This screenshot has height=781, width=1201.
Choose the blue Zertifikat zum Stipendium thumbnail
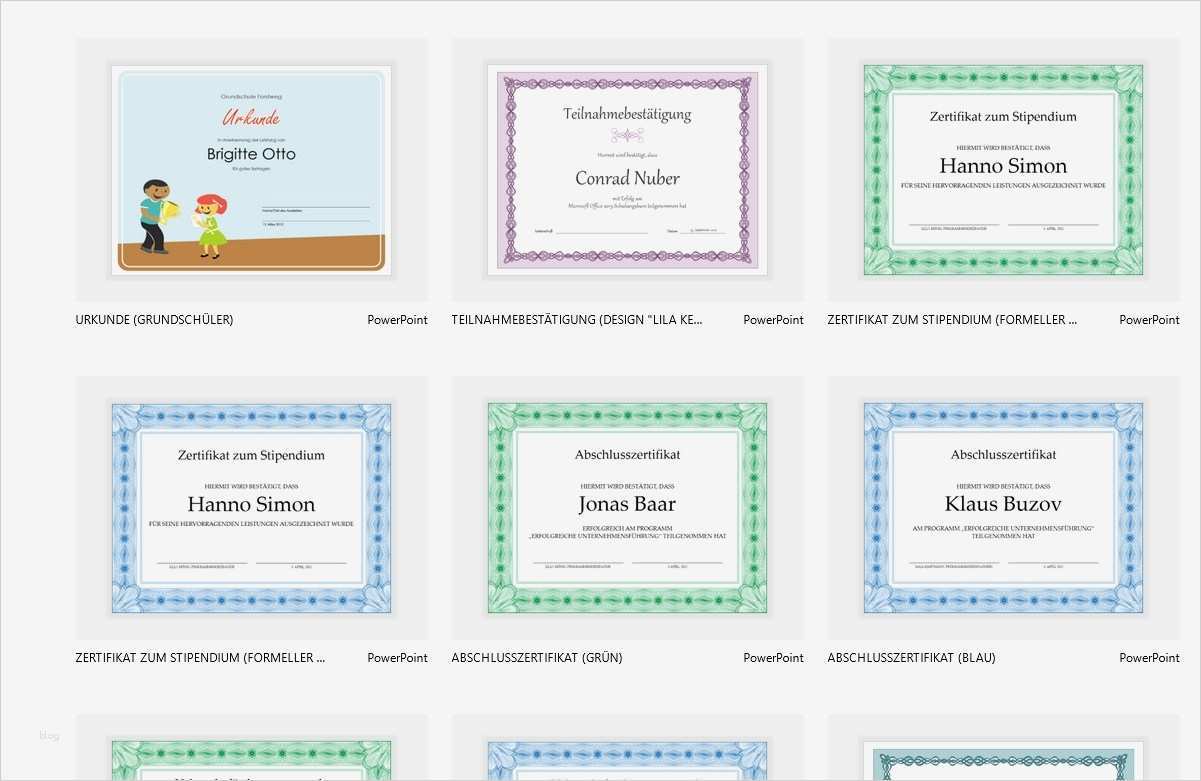coord(251,508)
